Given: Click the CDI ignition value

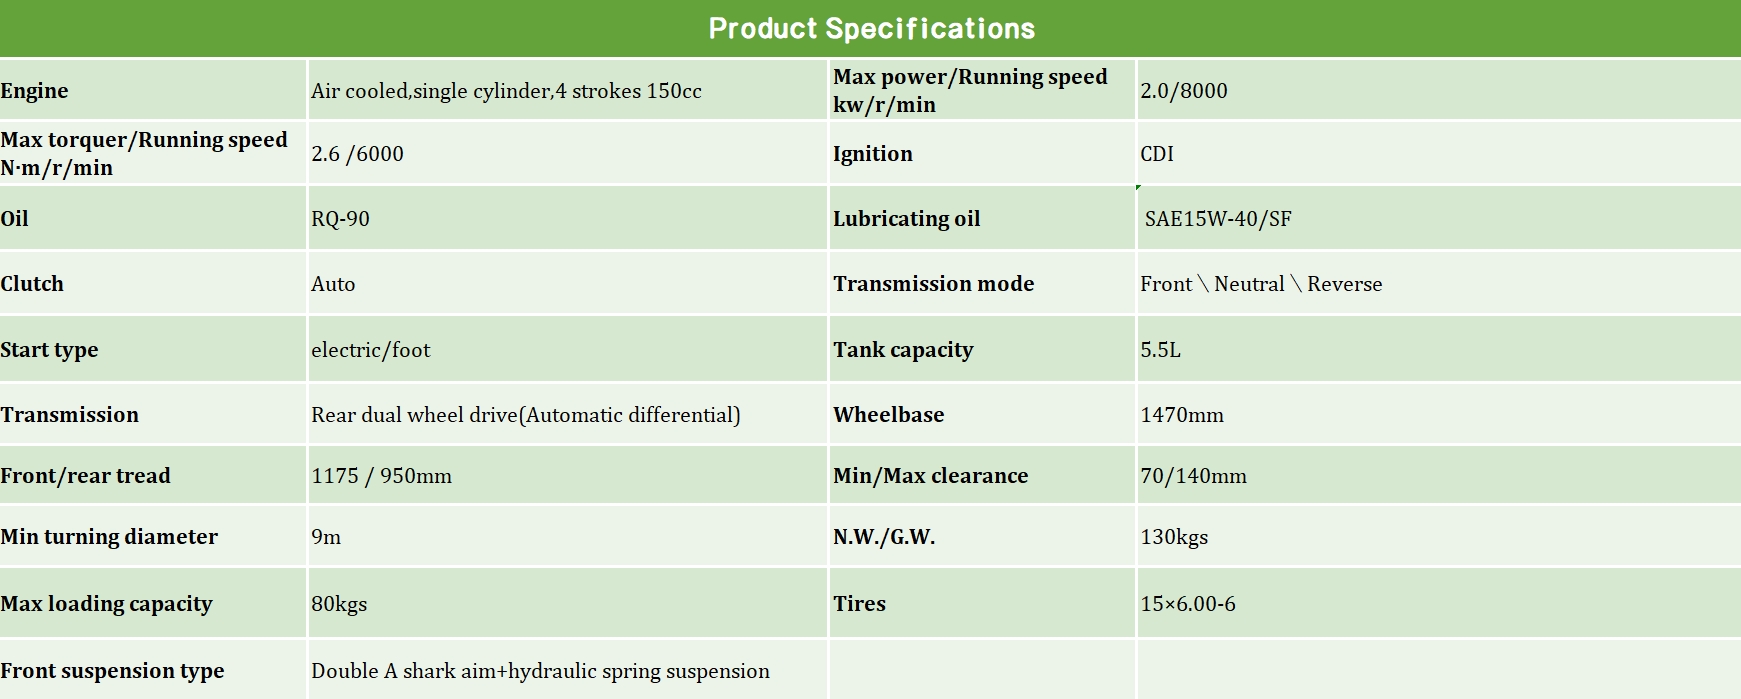Looking at the screenshot, I should coord(1157,154).
